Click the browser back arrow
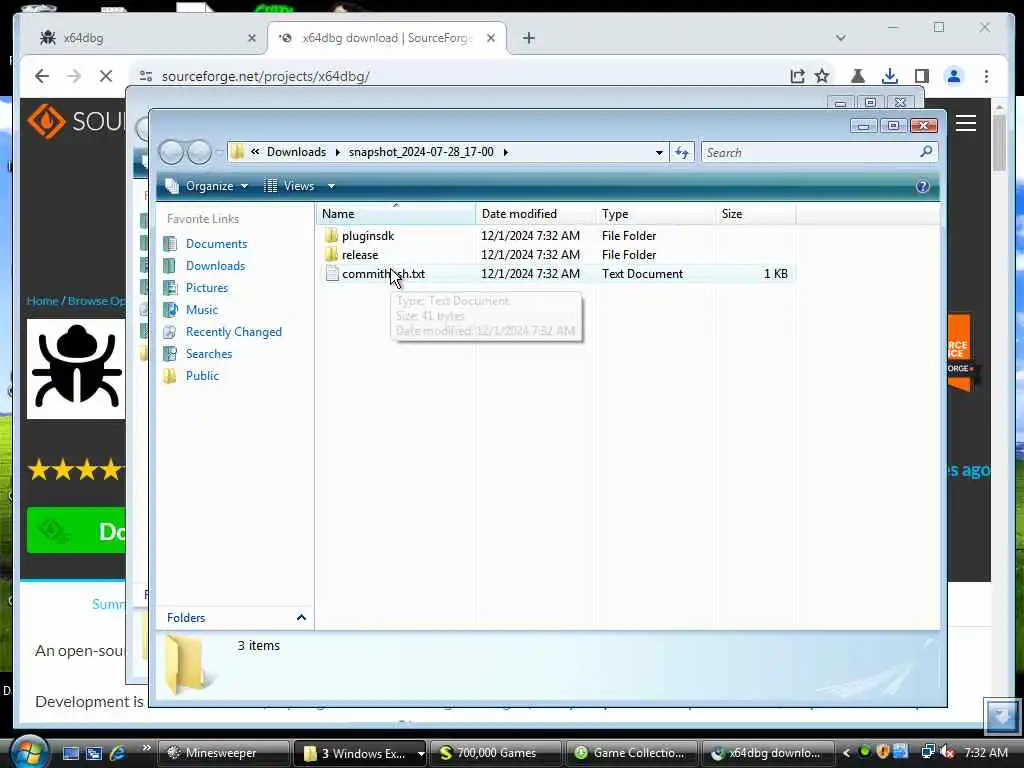The width and height of the screenshot is (1024, 768). [42, 76]
